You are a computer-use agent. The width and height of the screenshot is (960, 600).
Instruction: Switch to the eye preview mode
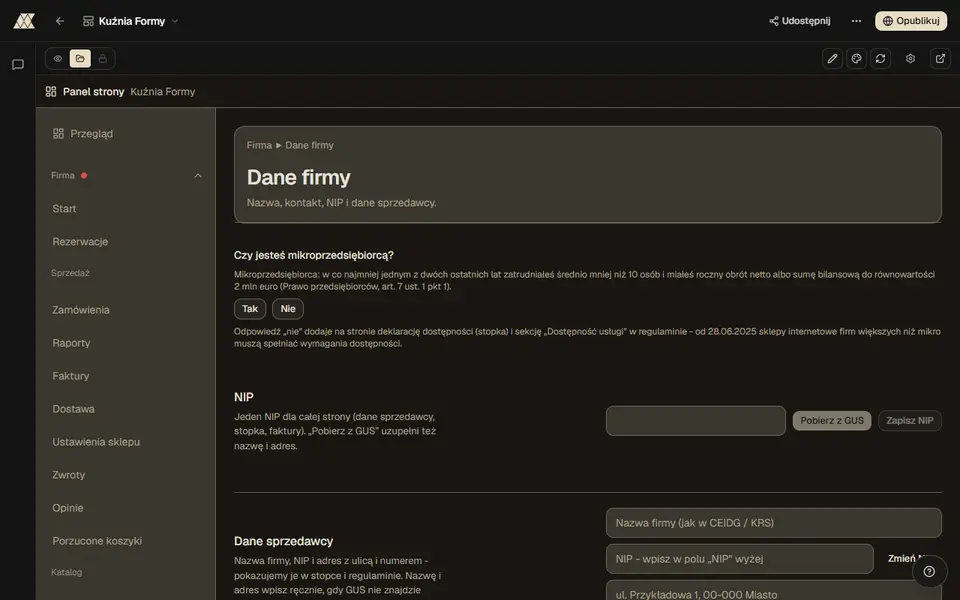point(58,59)
